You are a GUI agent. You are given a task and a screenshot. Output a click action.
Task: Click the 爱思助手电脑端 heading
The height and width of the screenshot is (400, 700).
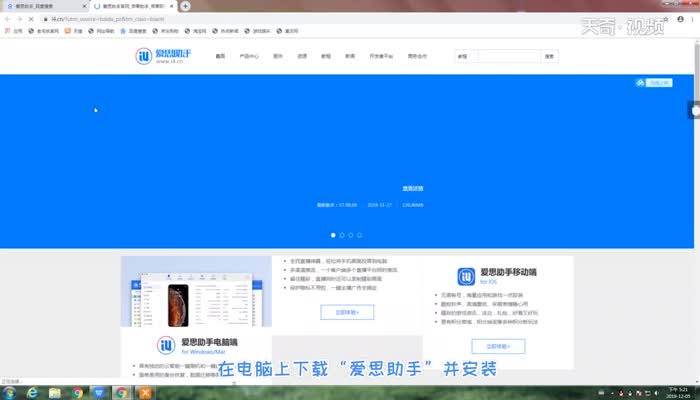pos(209,342)
